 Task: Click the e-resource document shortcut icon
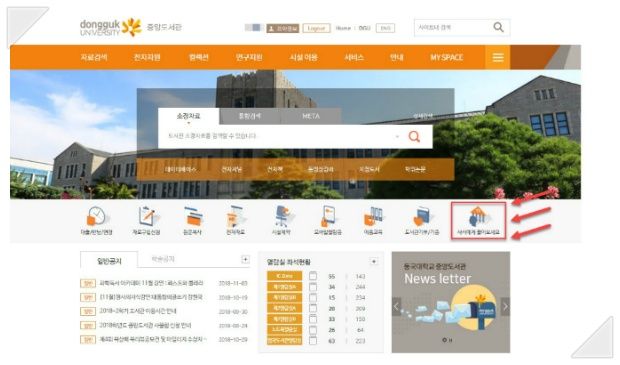point(236,217)
